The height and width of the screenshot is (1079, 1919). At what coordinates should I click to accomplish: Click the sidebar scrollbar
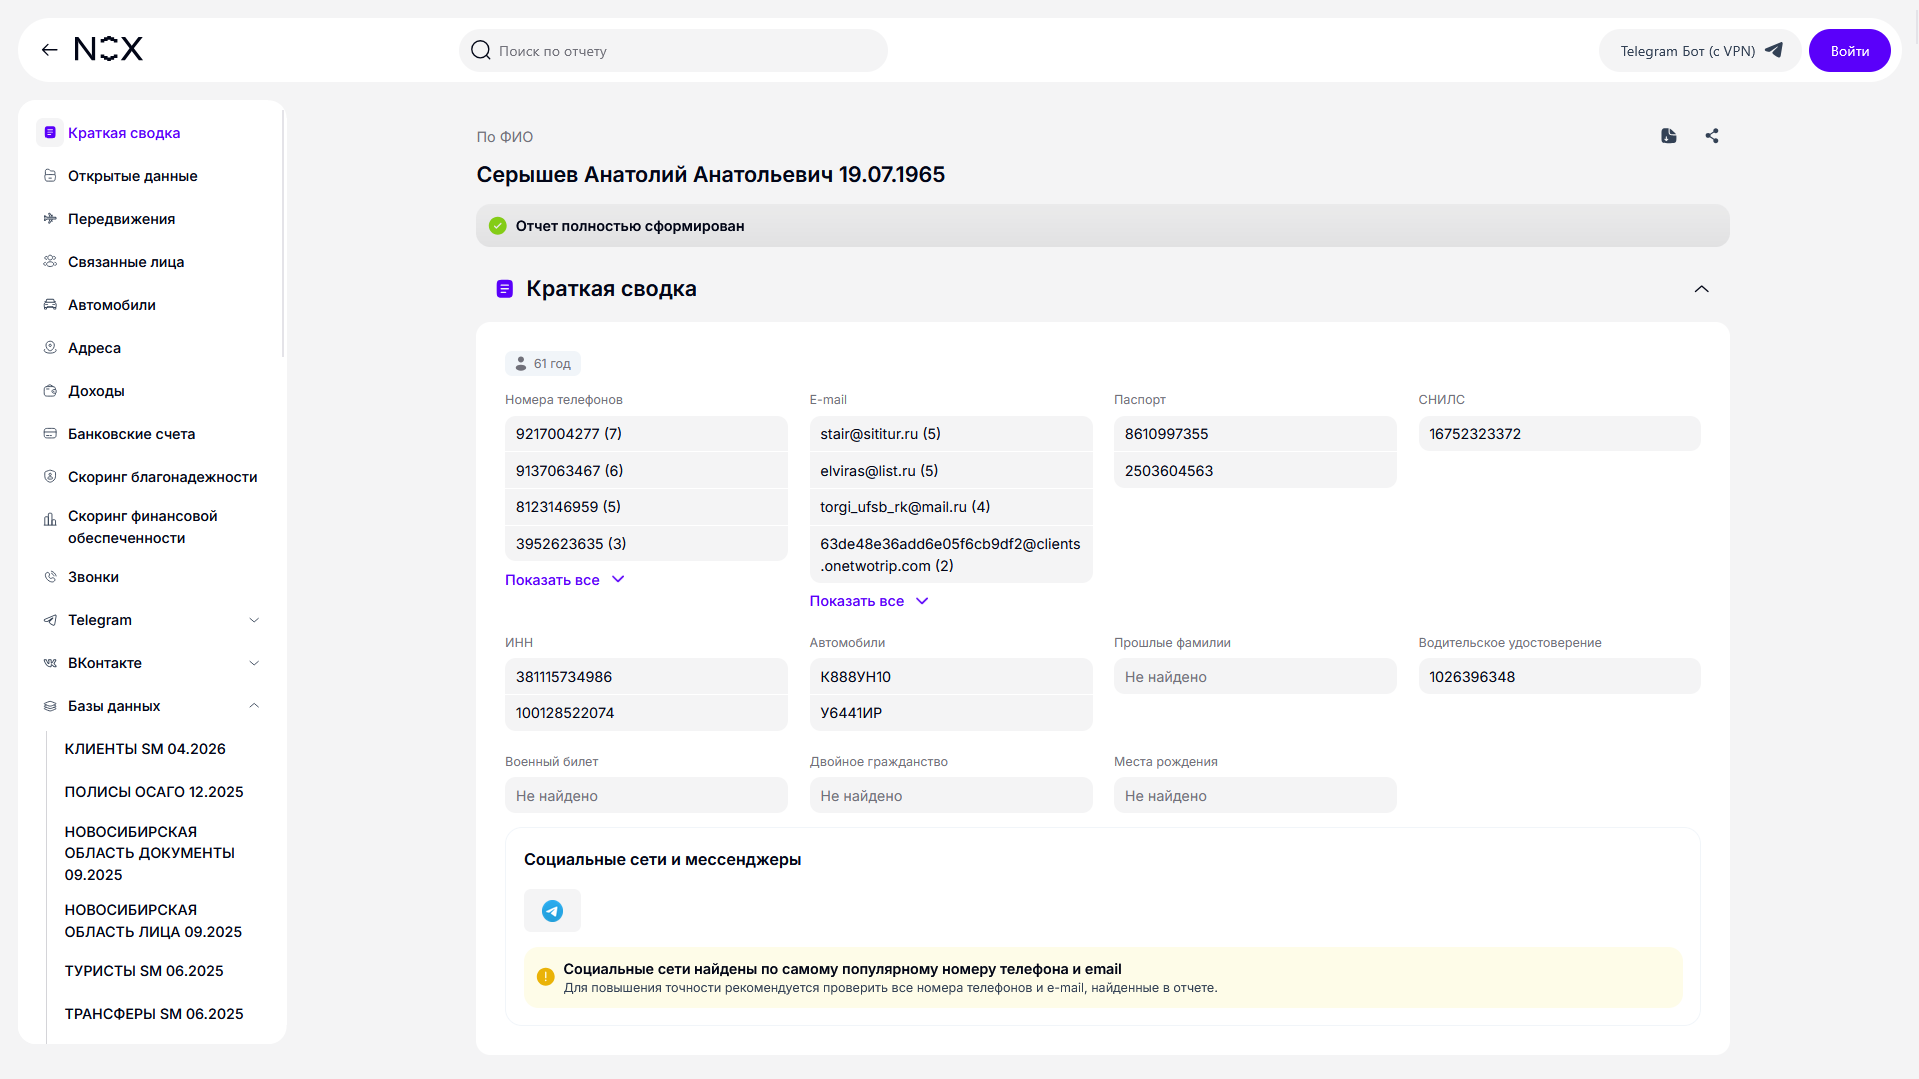283,235
